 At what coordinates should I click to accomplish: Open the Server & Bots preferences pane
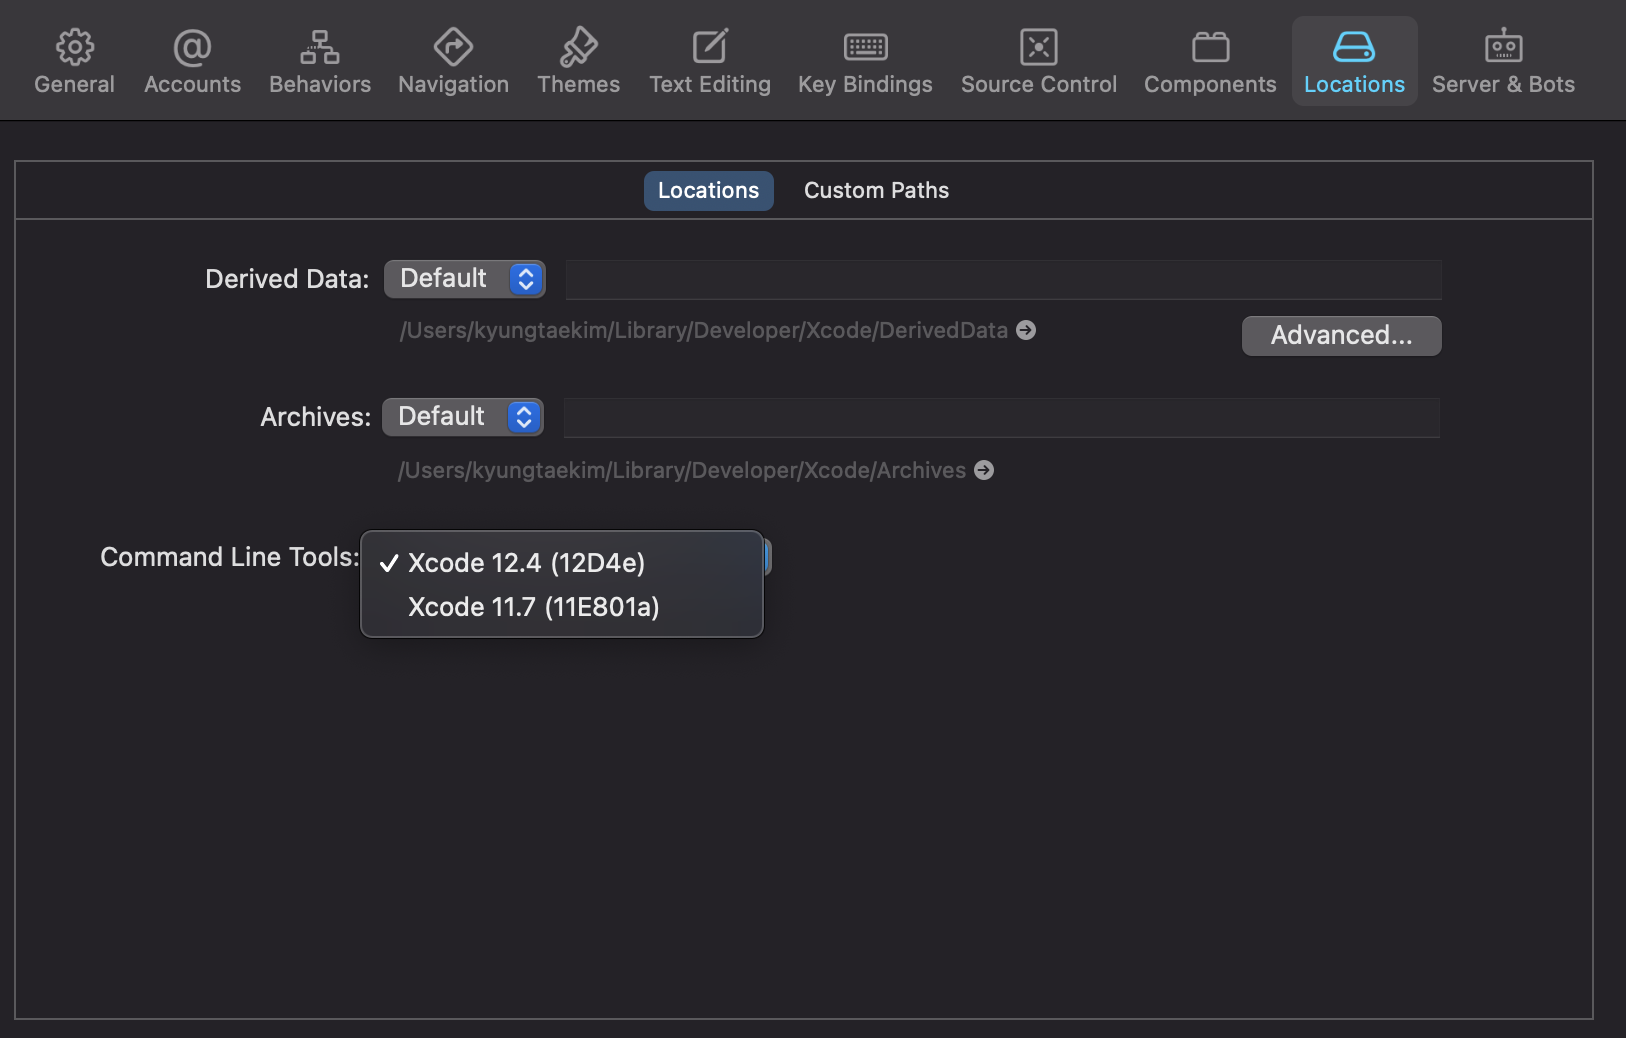[1503, 62]
